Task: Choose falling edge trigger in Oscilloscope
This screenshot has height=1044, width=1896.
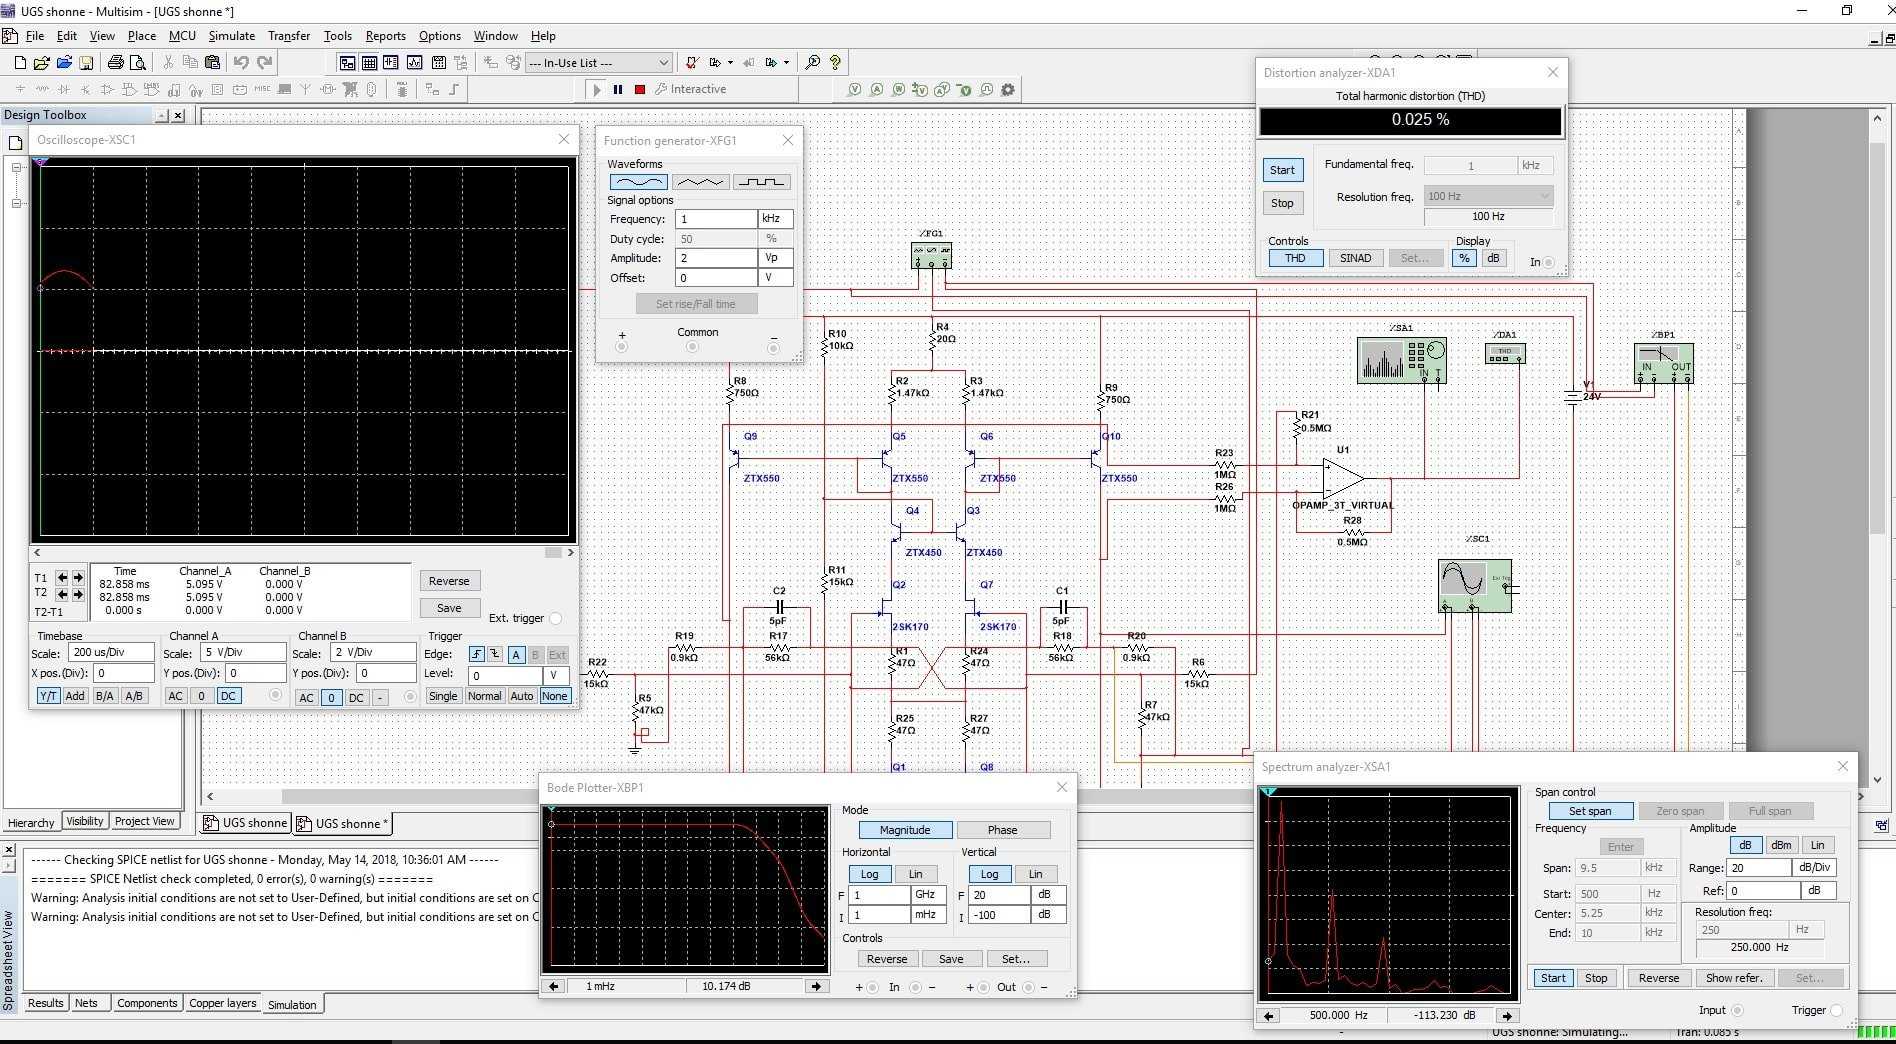Action: [x=495, y=654]
